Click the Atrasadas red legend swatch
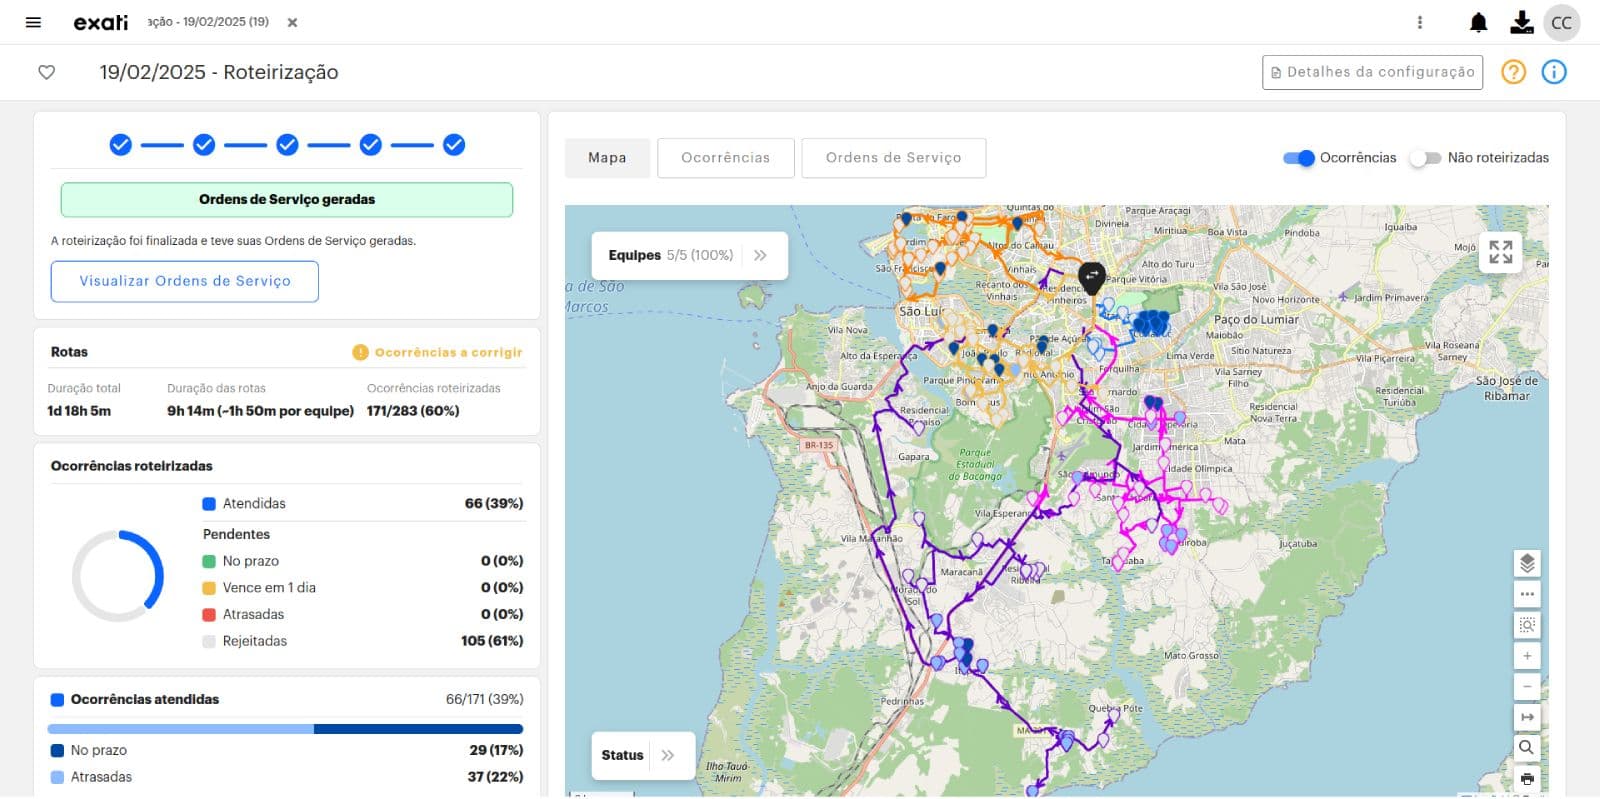Screen dimensions: 1600x799 [x=209, y=615]
